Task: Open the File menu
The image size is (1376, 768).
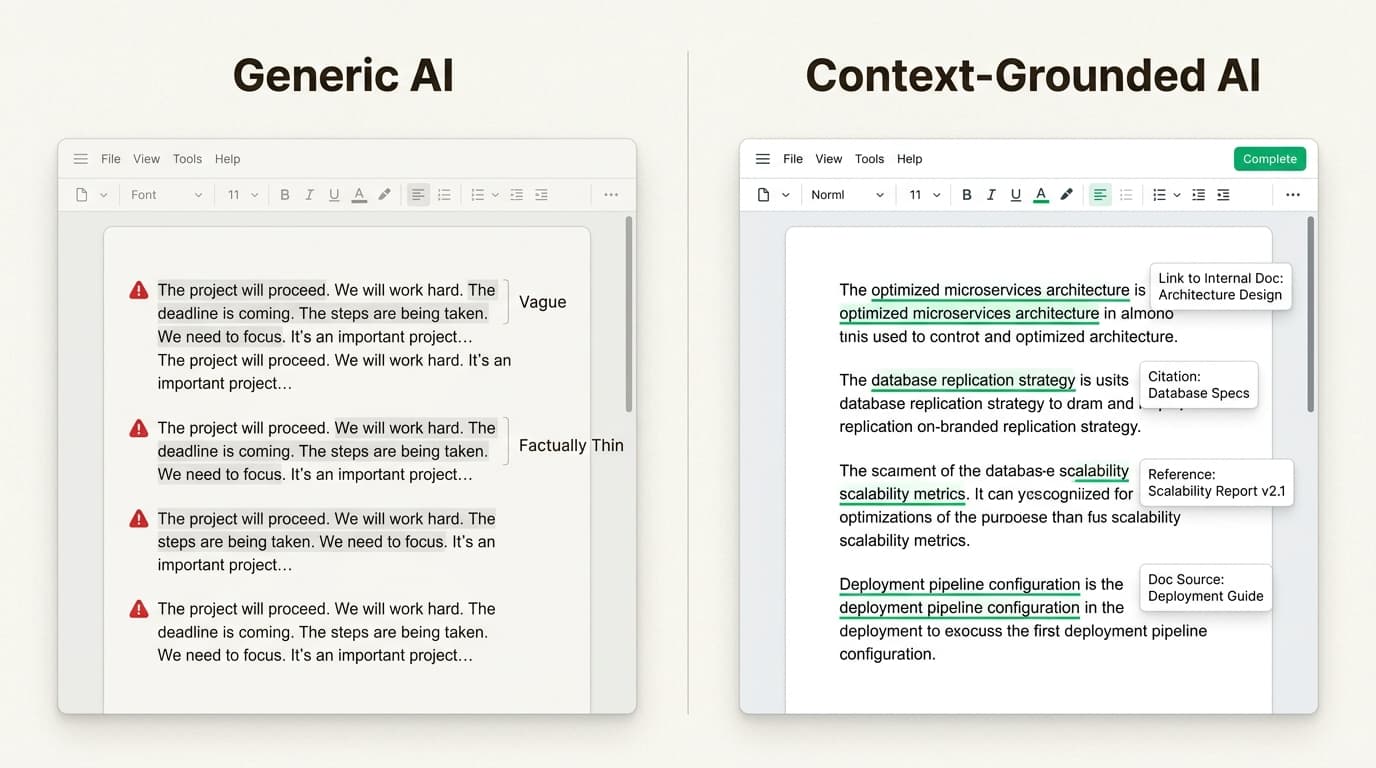Action: tap(110, 158)
